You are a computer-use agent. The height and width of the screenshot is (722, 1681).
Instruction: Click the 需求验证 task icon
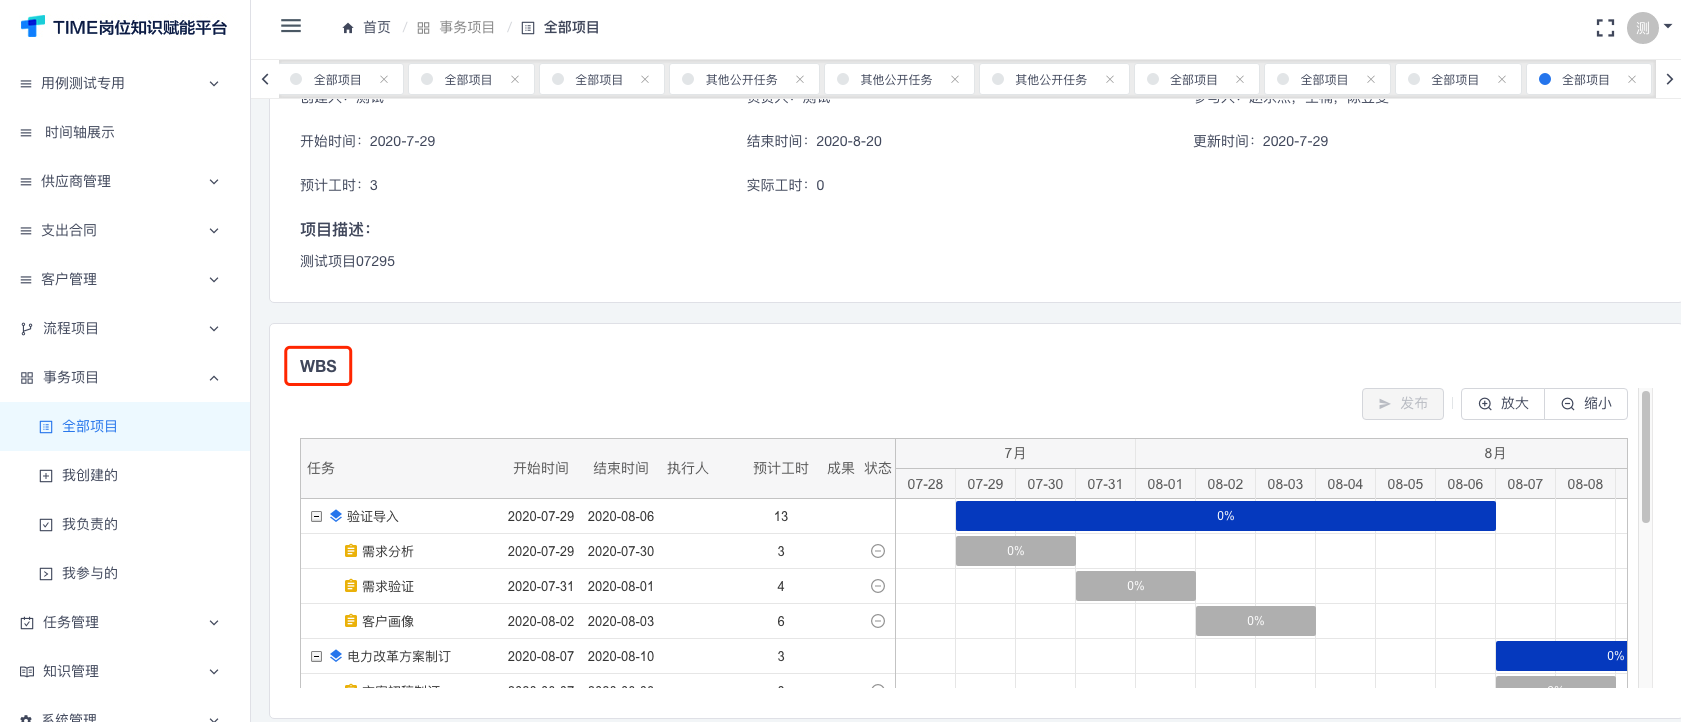point(351,586)
